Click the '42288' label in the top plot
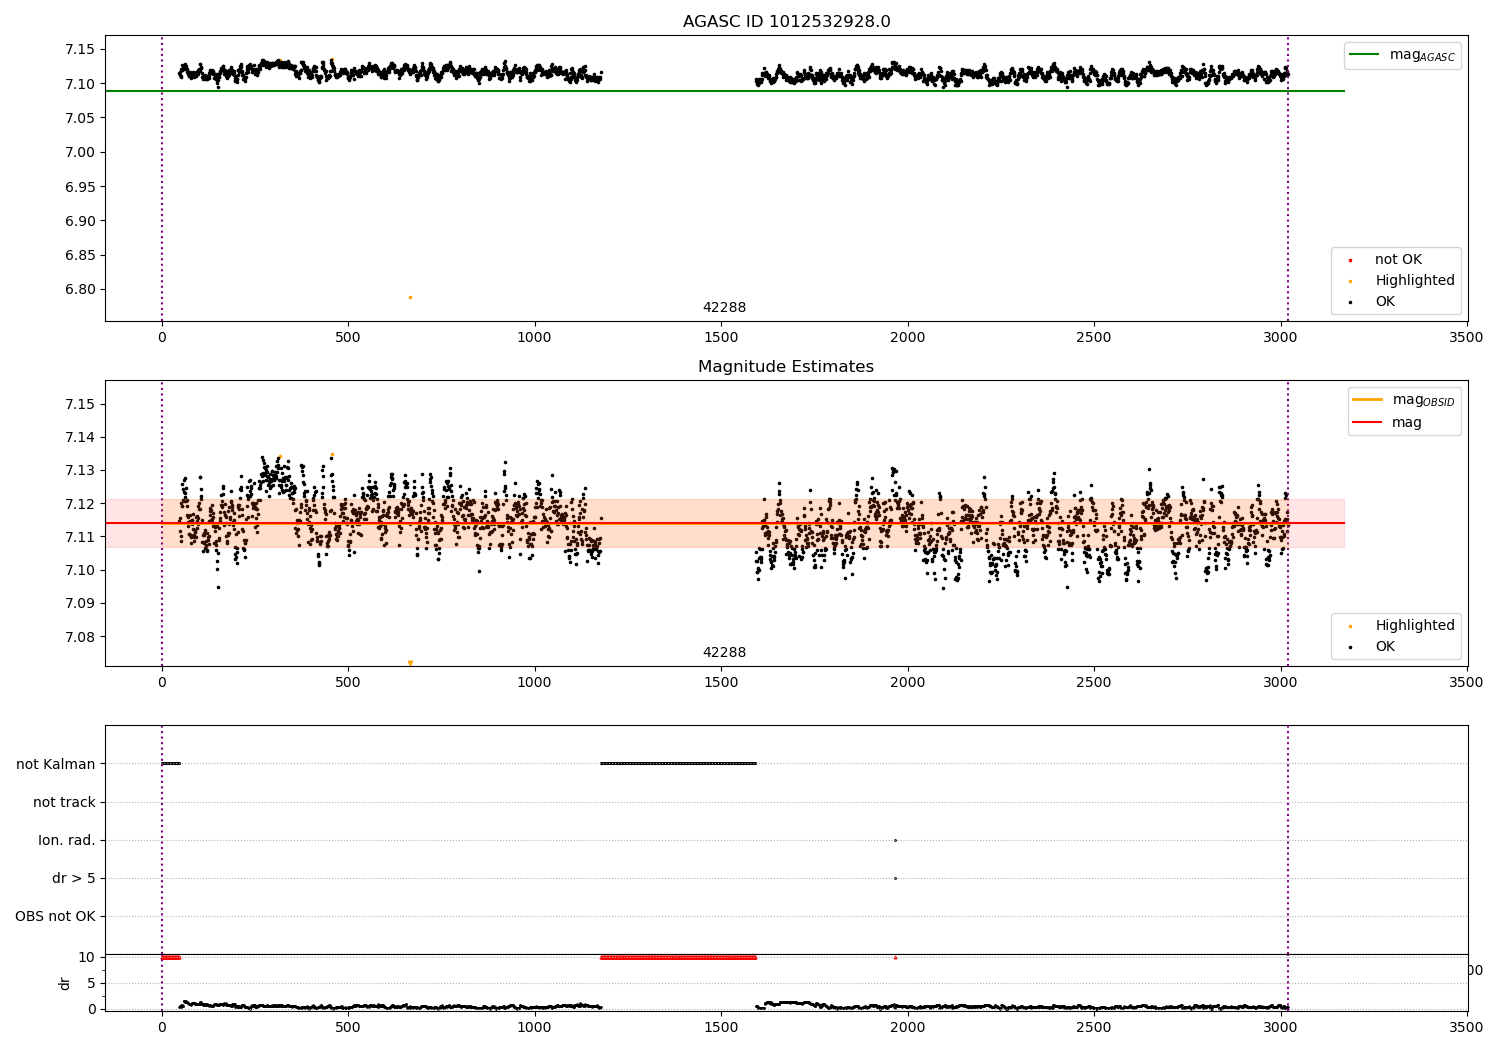 tap(724, 308)
